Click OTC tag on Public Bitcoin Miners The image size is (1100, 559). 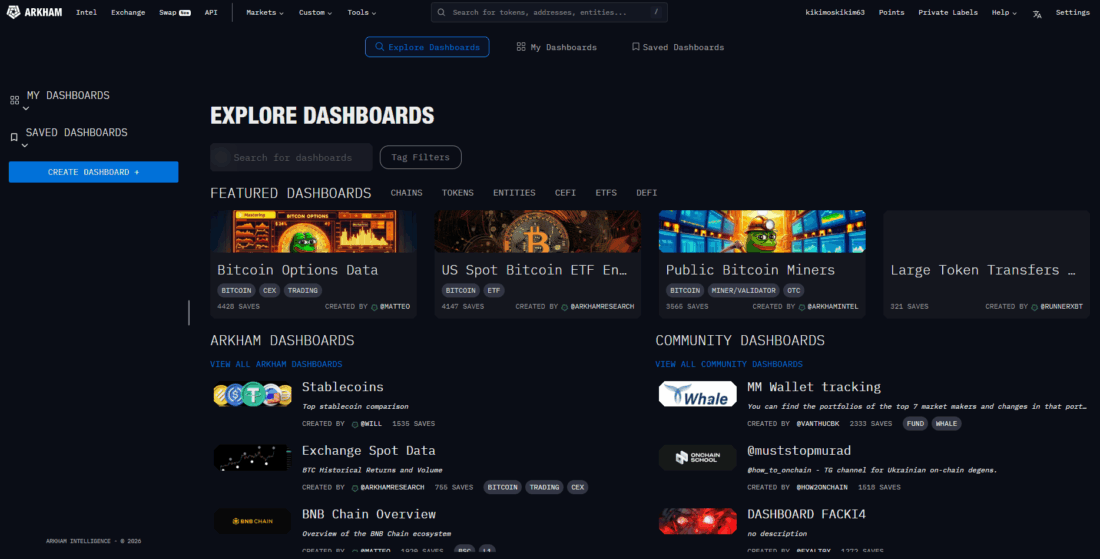[x=793, y=290]
